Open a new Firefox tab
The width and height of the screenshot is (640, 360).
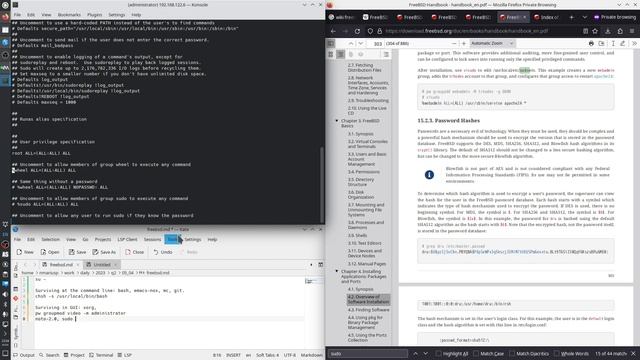click(571, 17)
